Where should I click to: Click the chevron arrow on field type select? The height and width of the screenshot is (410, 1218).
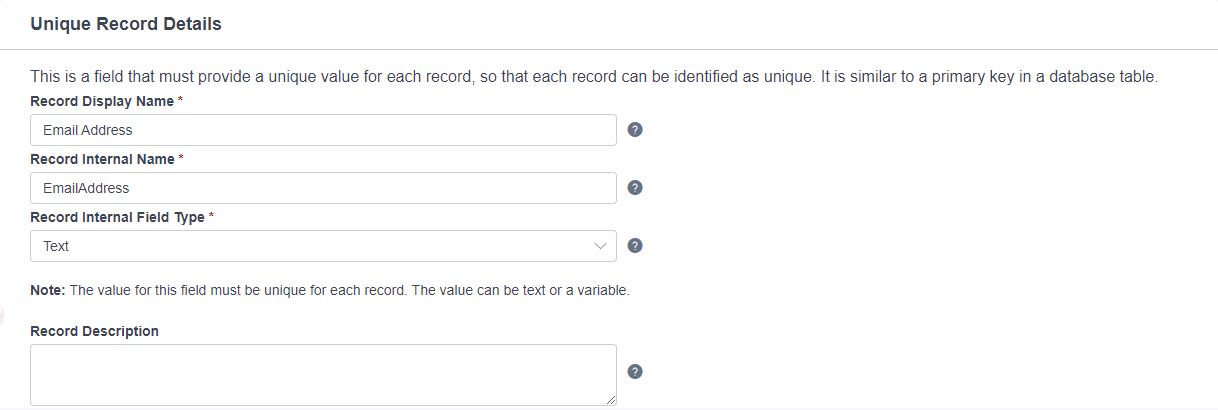pos(600,246)
